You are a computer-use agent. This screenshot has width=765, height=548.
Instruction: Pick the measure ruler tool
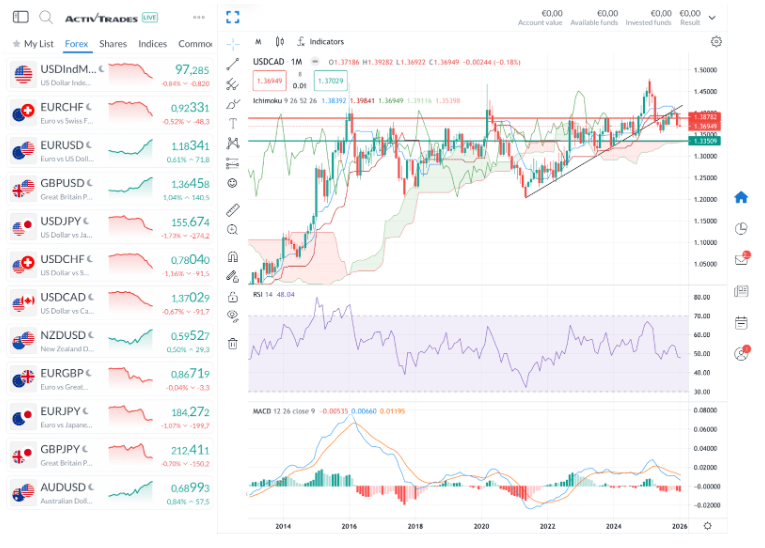(x=233, y=209)
